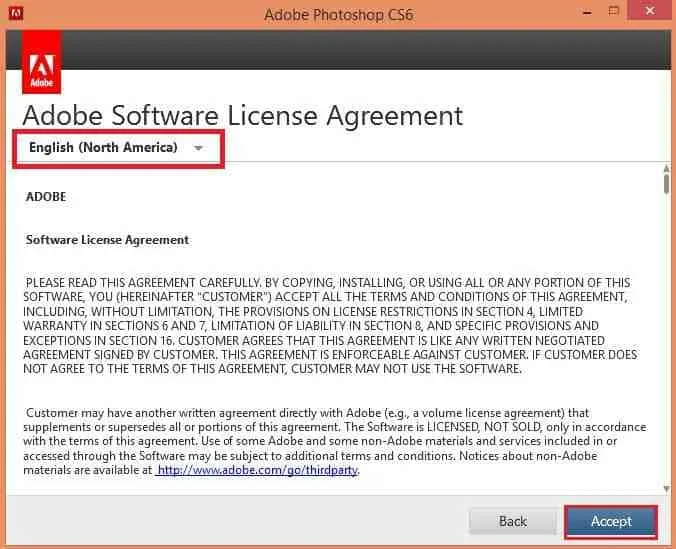Click the "ADOBE" heading in the agreement
The width and height of the screenshot is (676, 549).
pyautogui.click(x=46, y=197)
